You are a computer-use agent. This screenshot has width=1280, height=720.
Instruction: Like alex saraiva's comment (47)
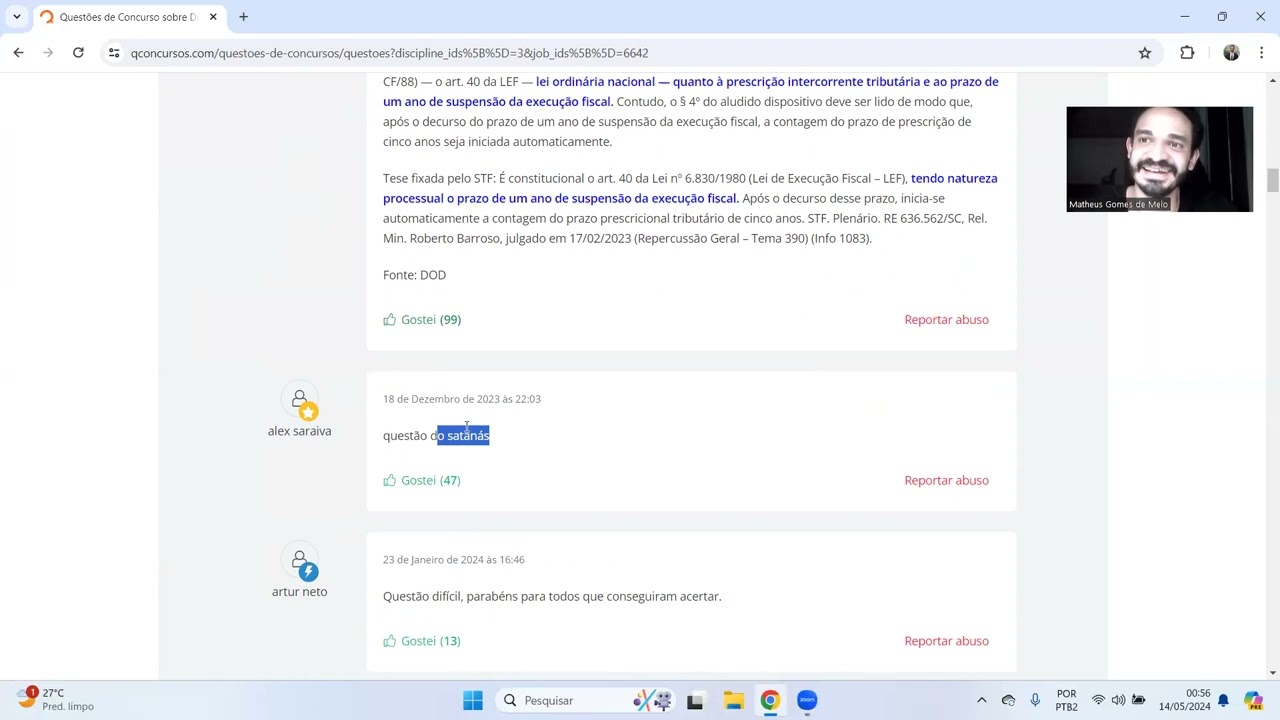[x=421, y=480]
